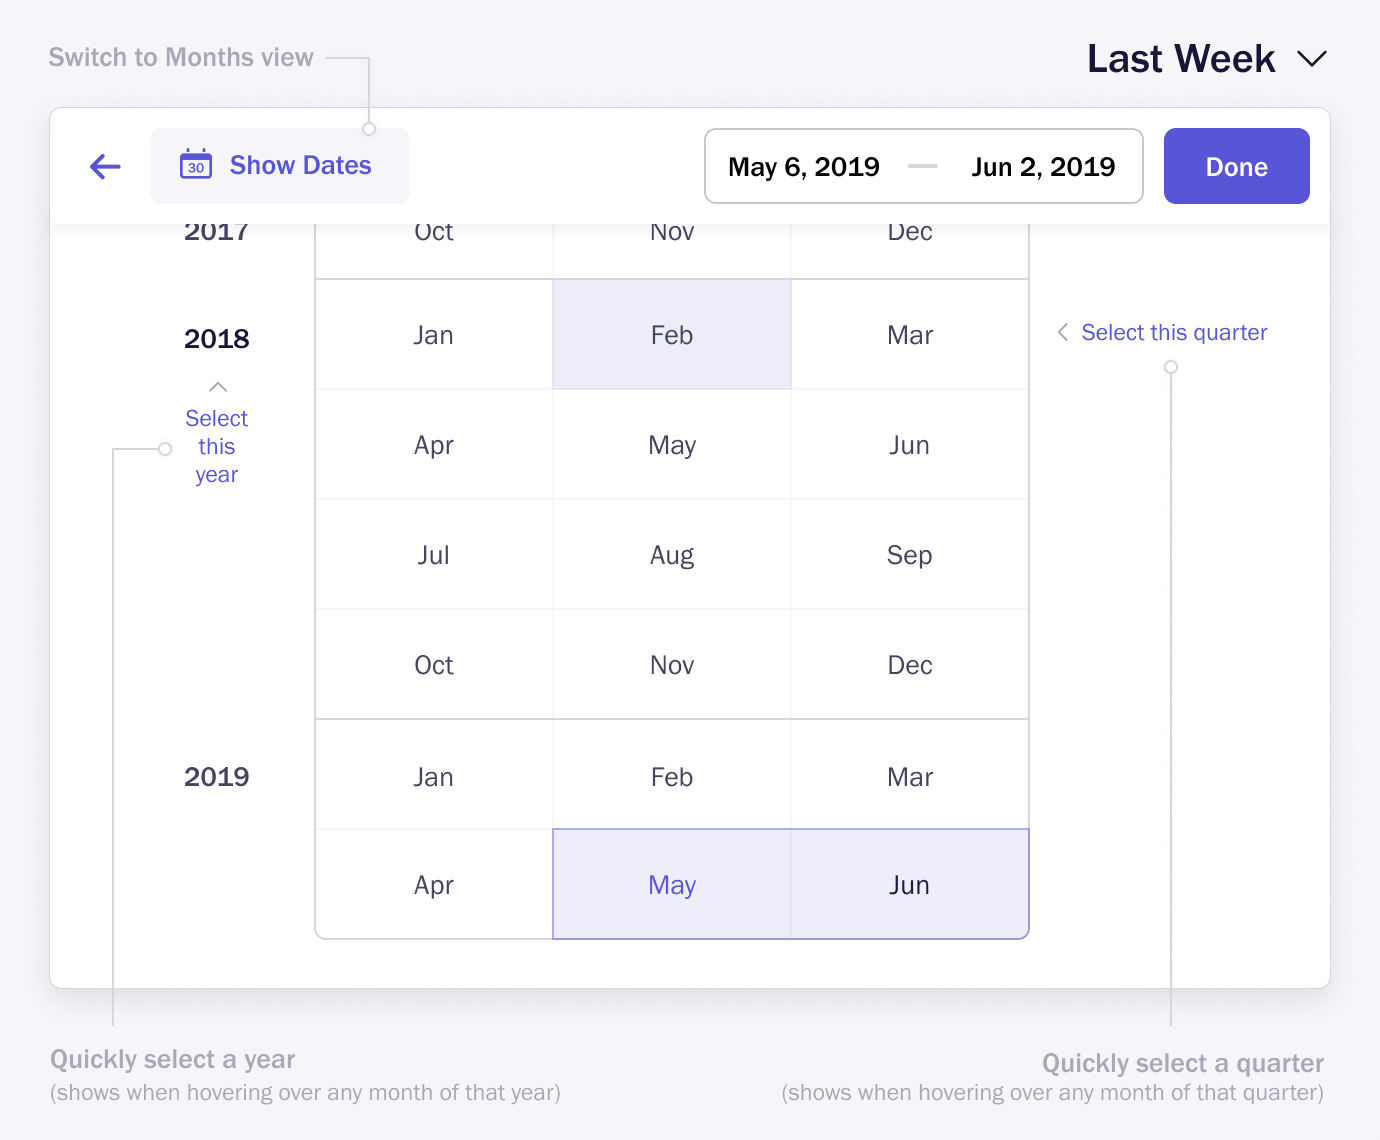The height and width of the screenshot is (1140, 1380).
Task: Select May 2019 month cell
Action: click(x=672, y=885)
